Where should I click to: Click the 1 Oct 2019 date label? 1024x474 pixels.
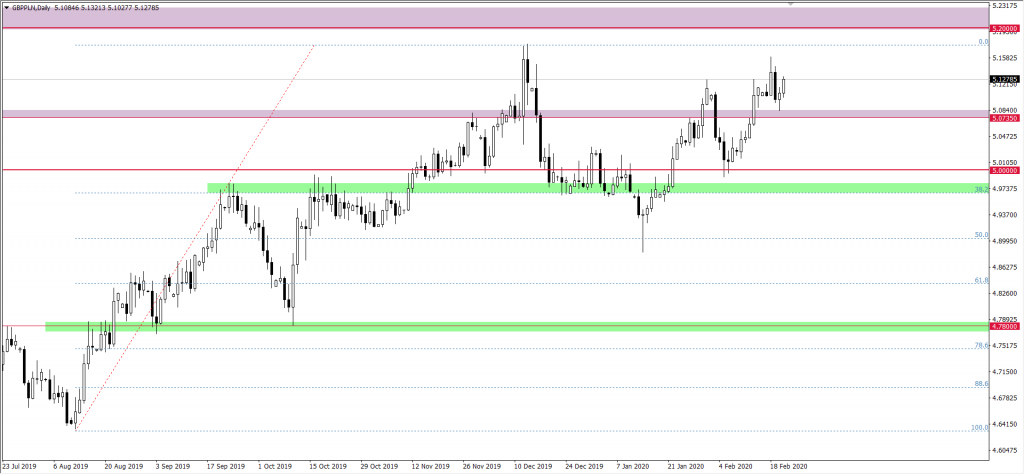coord(276,467)
